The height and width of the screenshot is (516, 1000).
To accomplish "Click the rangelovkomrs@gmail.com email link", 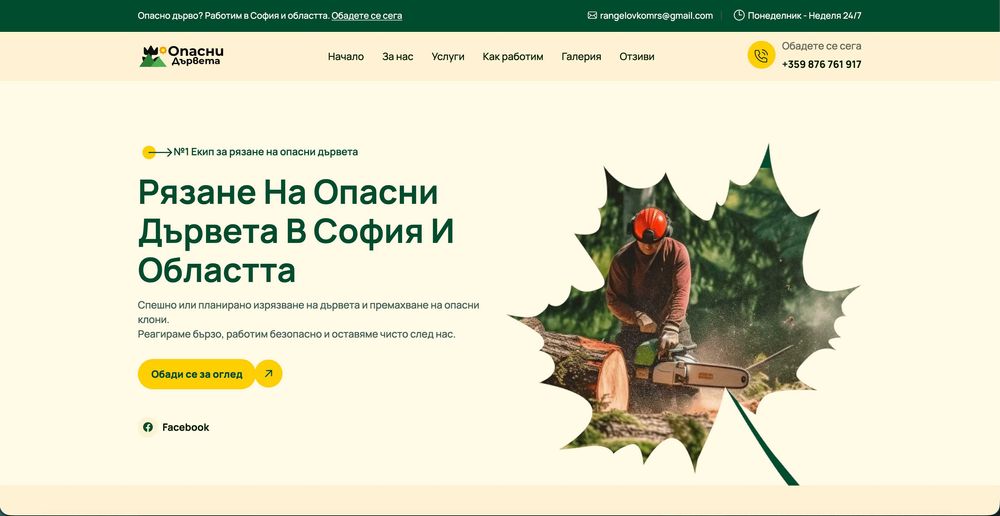I will click(656, 16).
